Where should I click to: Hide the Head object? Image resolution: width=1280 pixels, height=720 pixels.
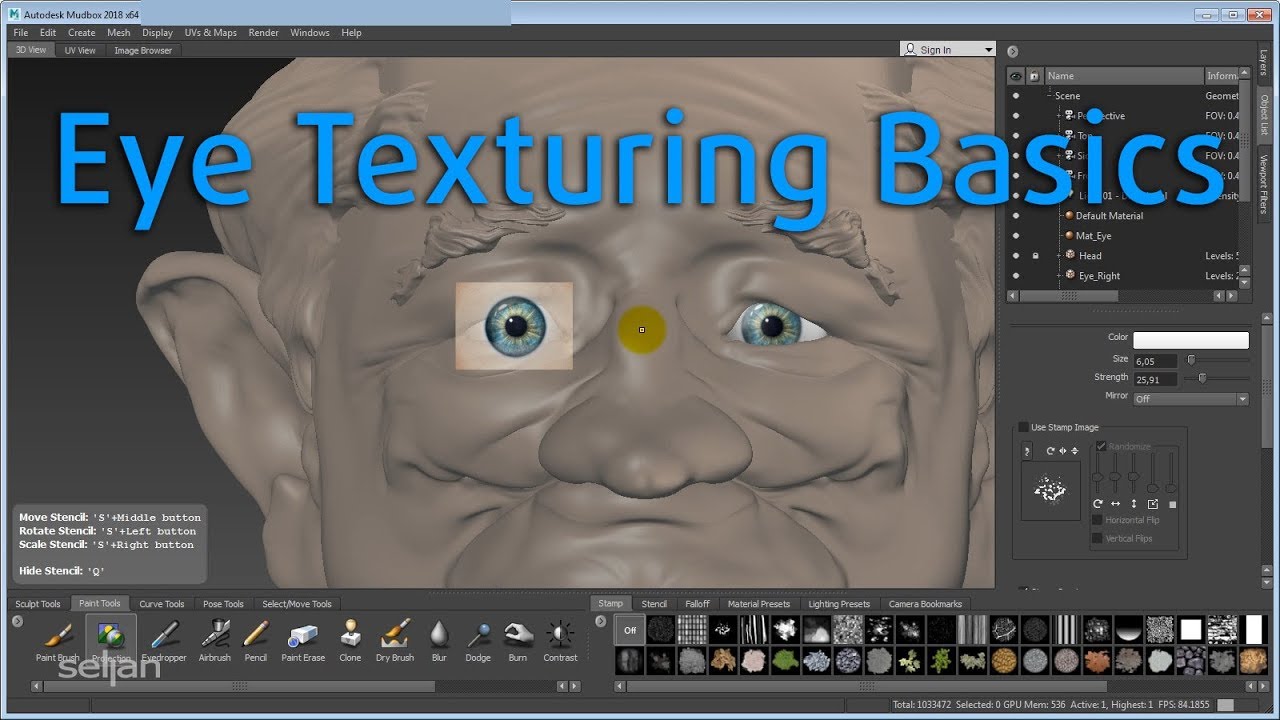[x=1016, y=256]
